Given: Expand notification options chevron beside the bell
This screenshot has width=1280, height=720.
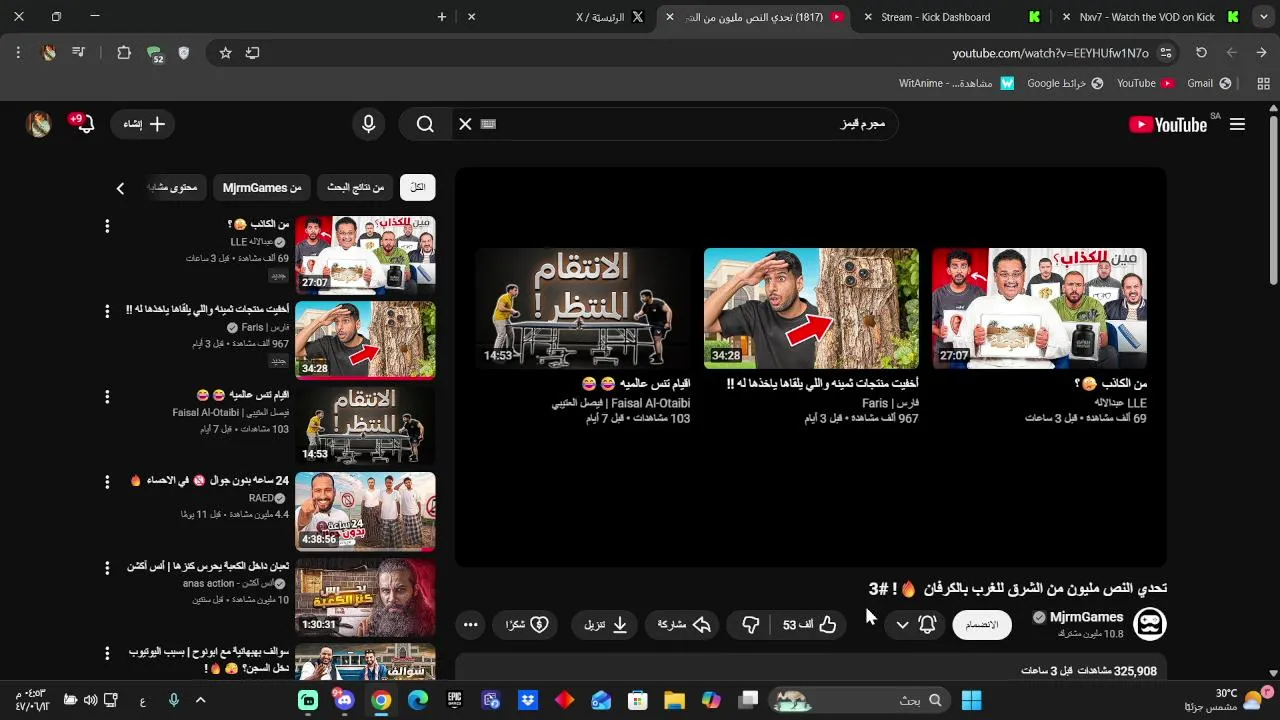Looking at the screenshot, I should [902, 625].
